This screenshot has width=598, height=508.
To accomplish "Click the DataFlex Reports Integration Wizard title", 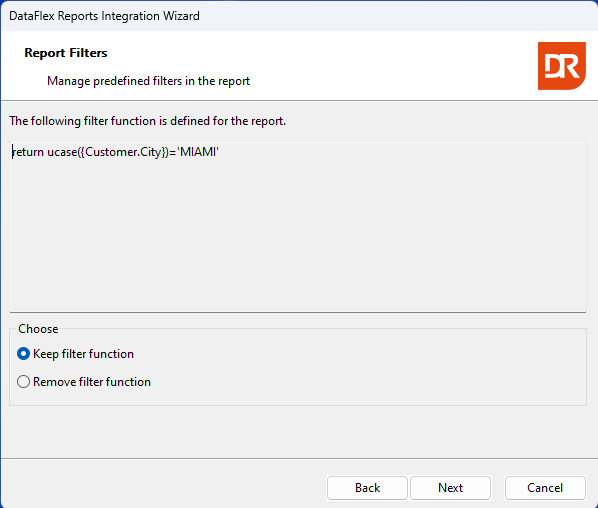I will (104, 16).
